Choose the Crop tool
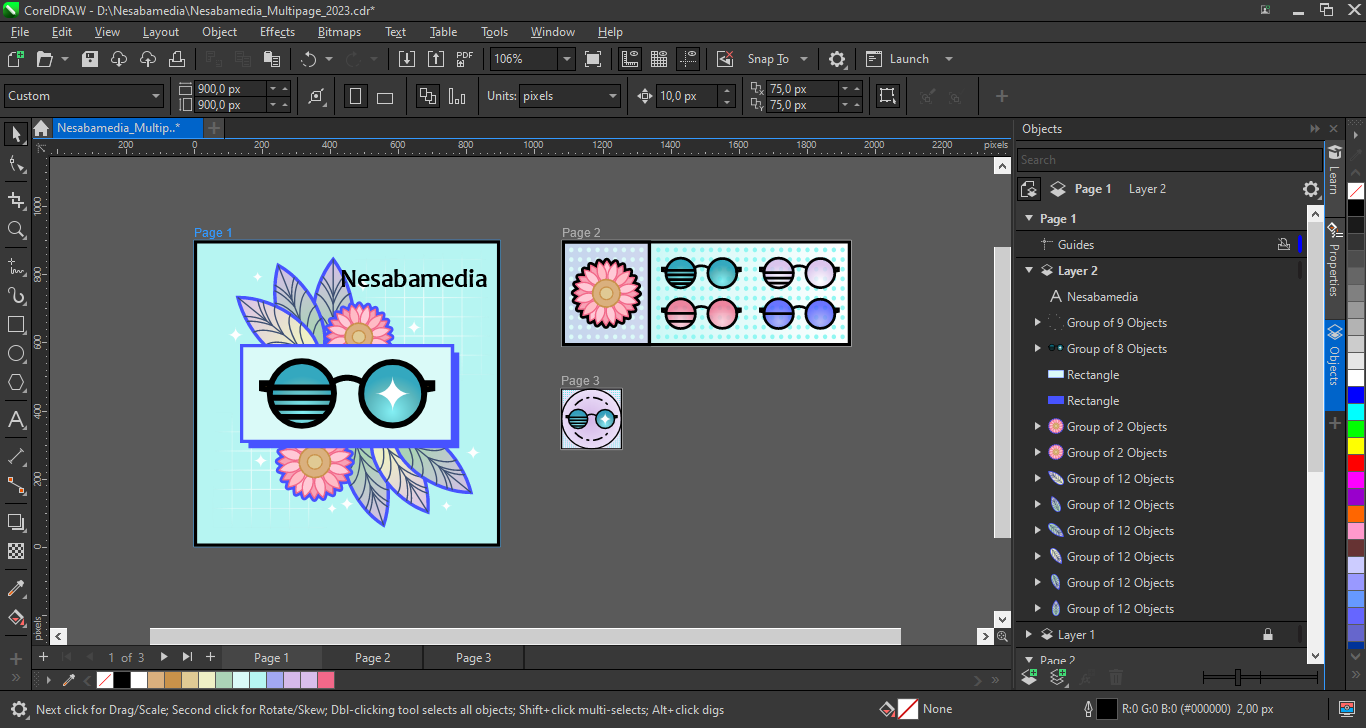The image size is (1366, 728). (16, 201)
